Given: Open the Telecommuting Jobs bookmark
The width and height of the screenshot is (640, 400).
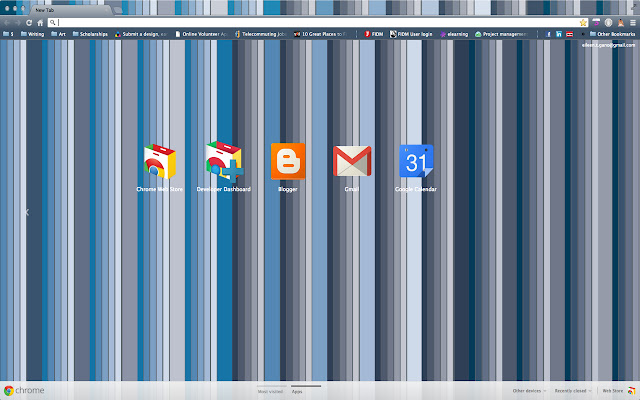Looking at the screenshot, I should click(x=260, y=34).
